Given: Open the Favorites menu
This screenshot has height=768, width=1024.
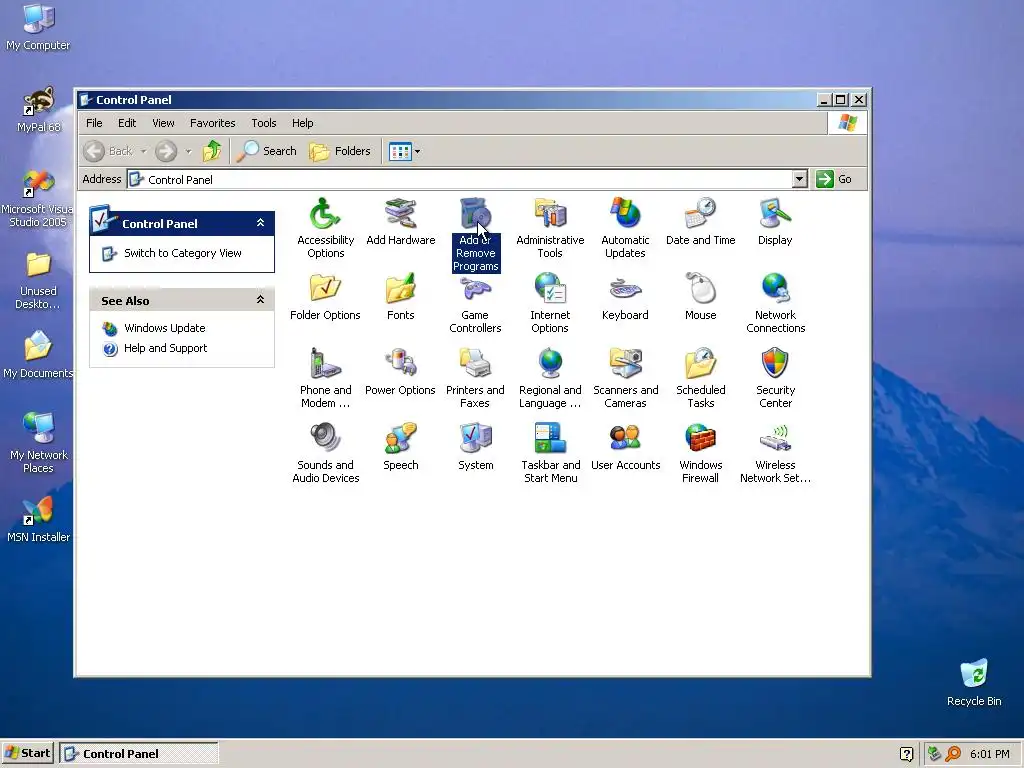Looking at the screenshot, I should [212, 123].
